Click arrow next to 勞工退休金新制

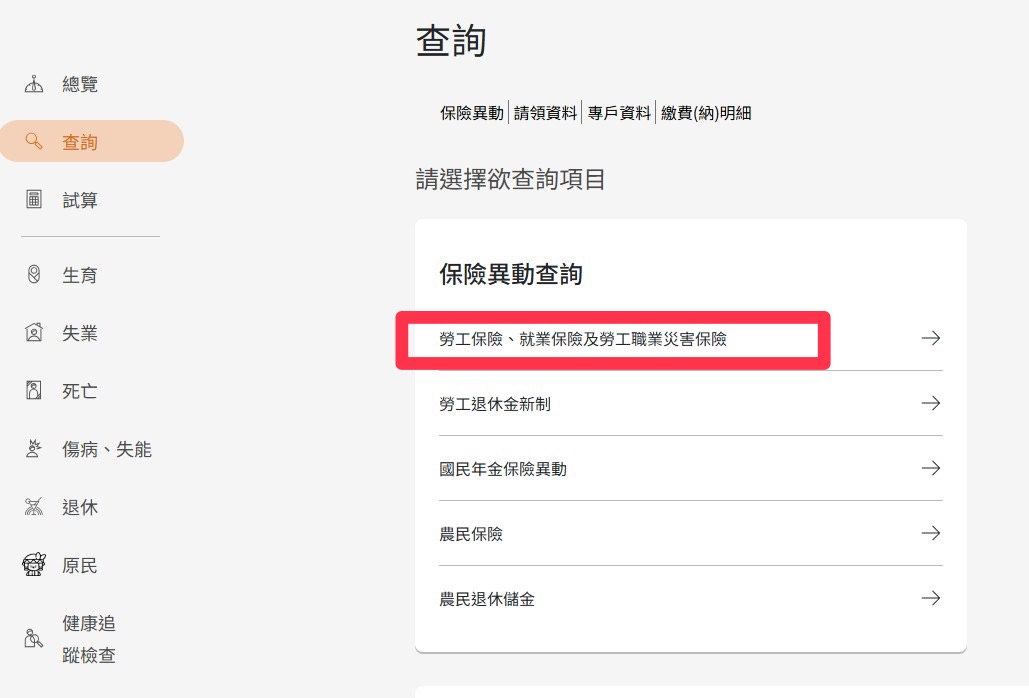pyautogui.click(x=930, y=404)
